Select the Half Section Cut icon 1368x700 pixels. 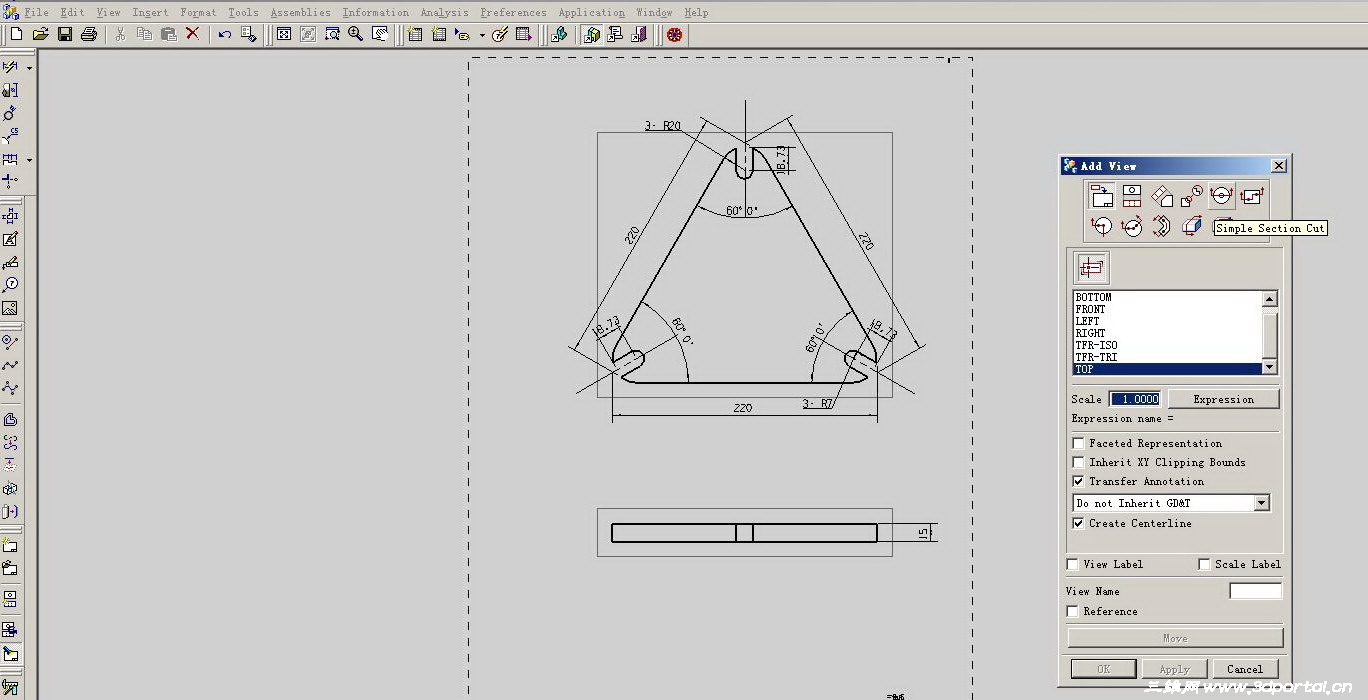click(x=1101, y=226)
